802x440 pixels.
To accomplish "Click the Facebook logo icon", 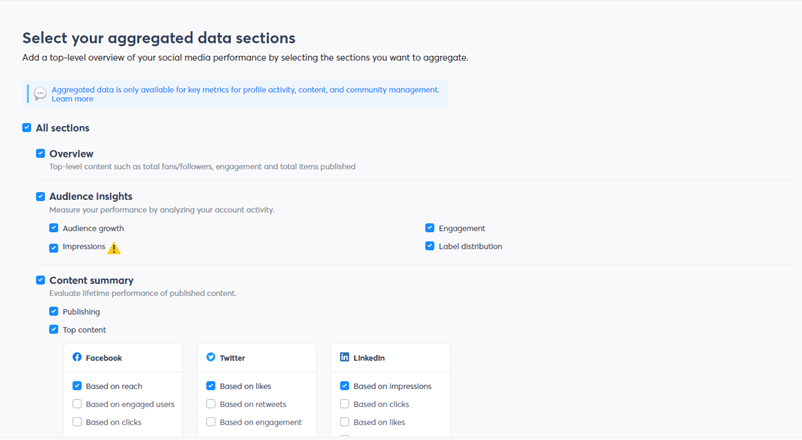I will (x=77, y=357).
